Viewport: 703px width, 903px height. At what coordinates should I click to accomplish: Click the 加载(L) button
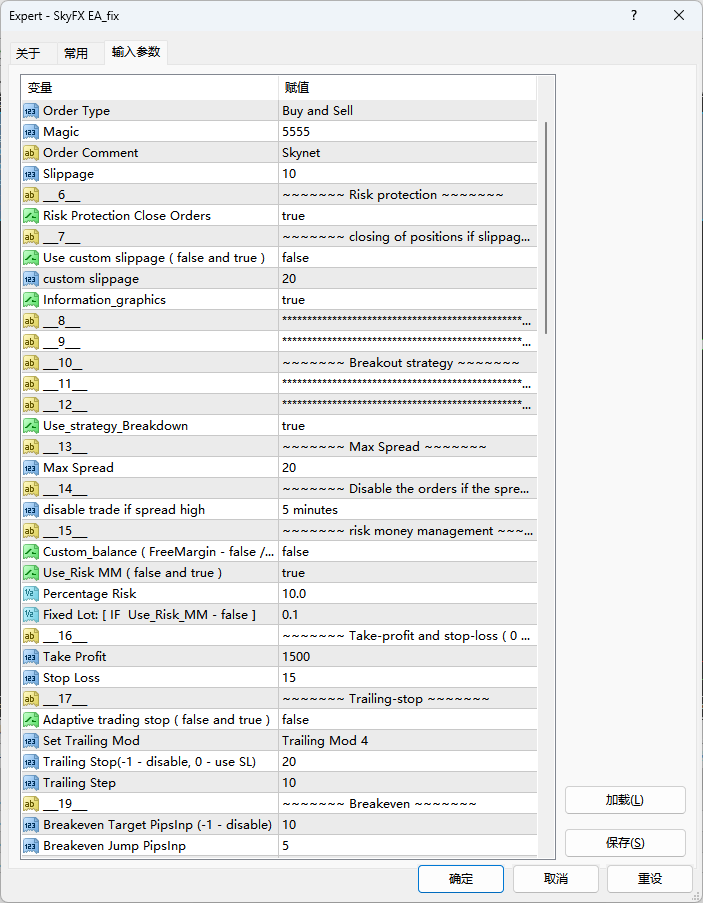click(625, 800)
